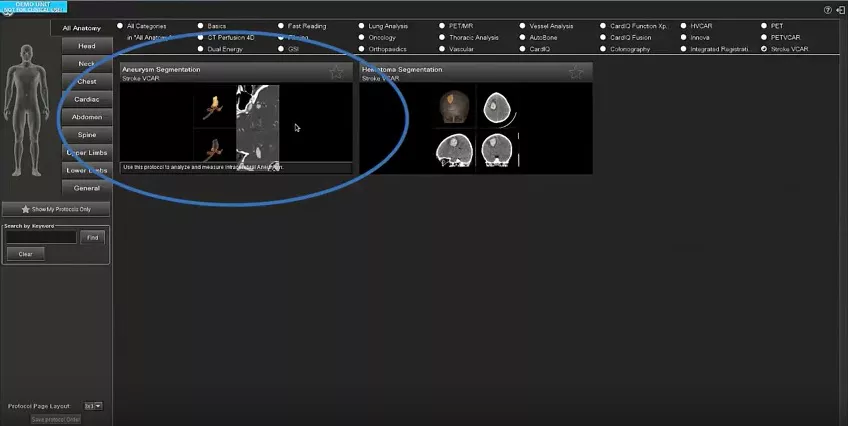This screenshot has height=426, width=848.
Task: Click the Hematoma Segmentation favorite star
Action: 576,72
